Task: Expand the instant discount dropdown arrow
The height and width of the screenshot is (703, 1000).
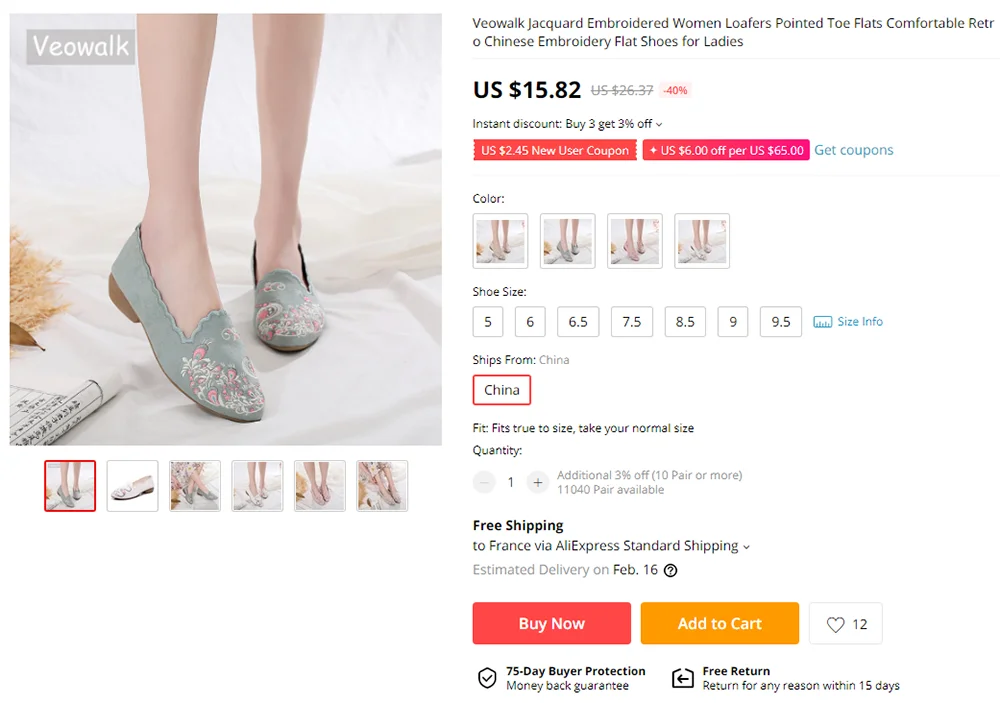Action: 659,124
